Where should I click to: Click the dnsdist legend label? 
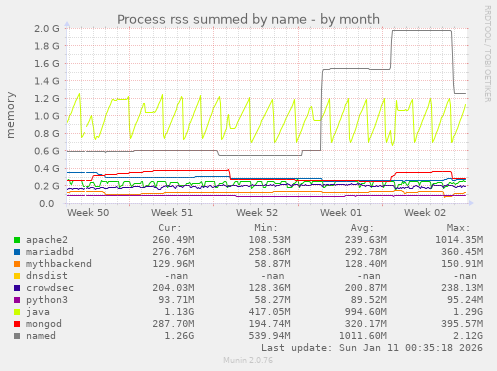[x=47, y=276]
